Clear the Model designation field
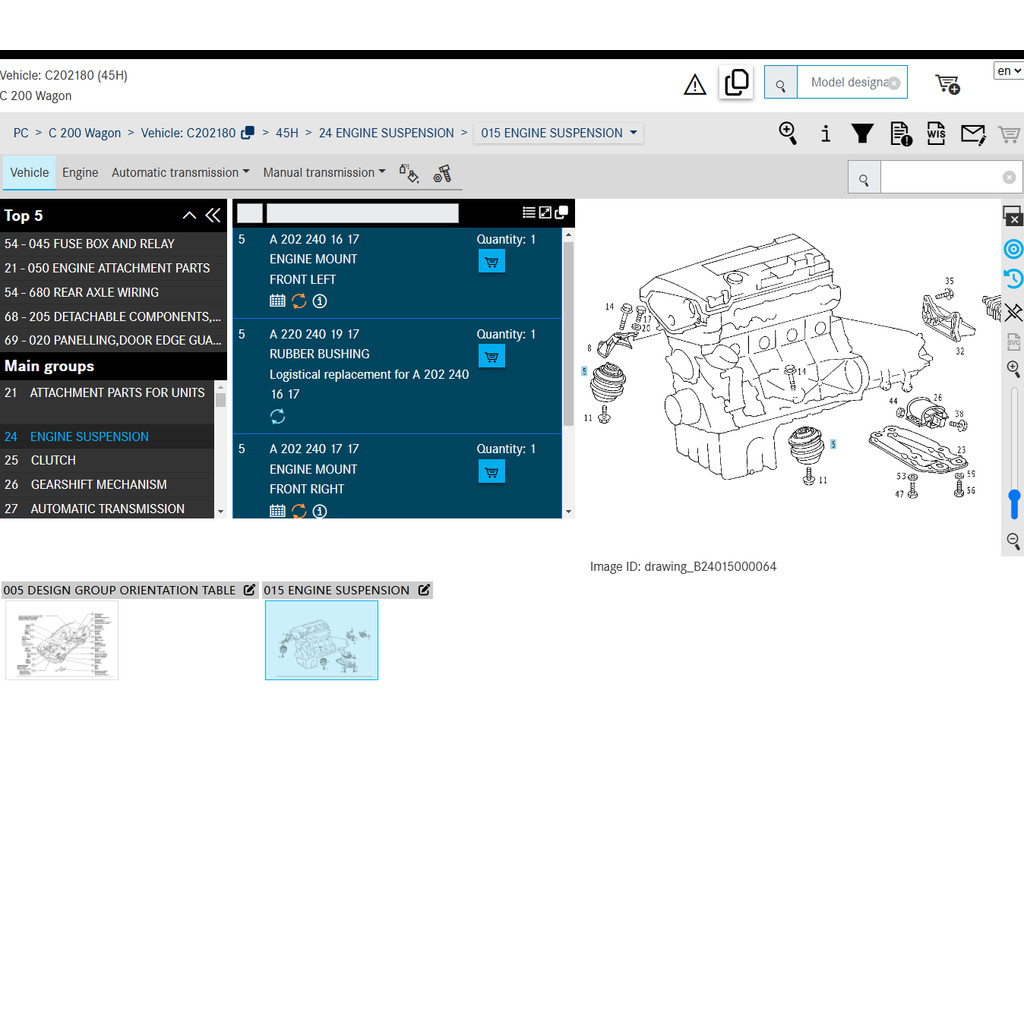The image size is (1024, 1024). point(894,83)
